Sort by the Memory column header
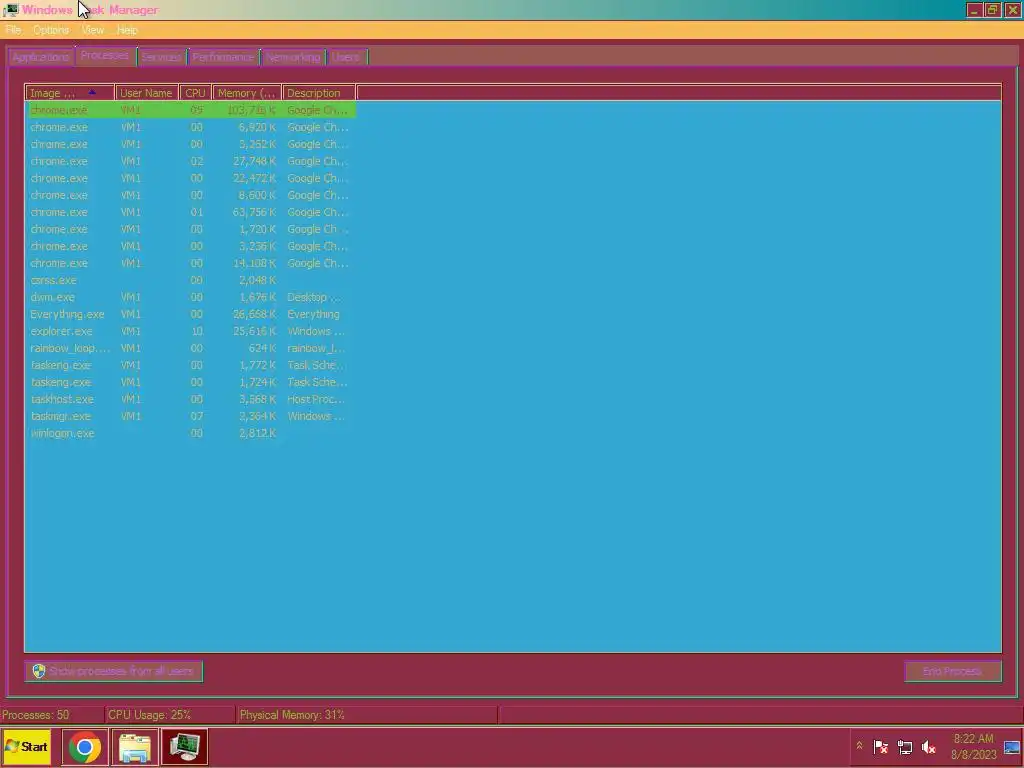Image resolution: width=1024 pixels, height=768 pixels. pyautogui.click(x=247, y=93)
